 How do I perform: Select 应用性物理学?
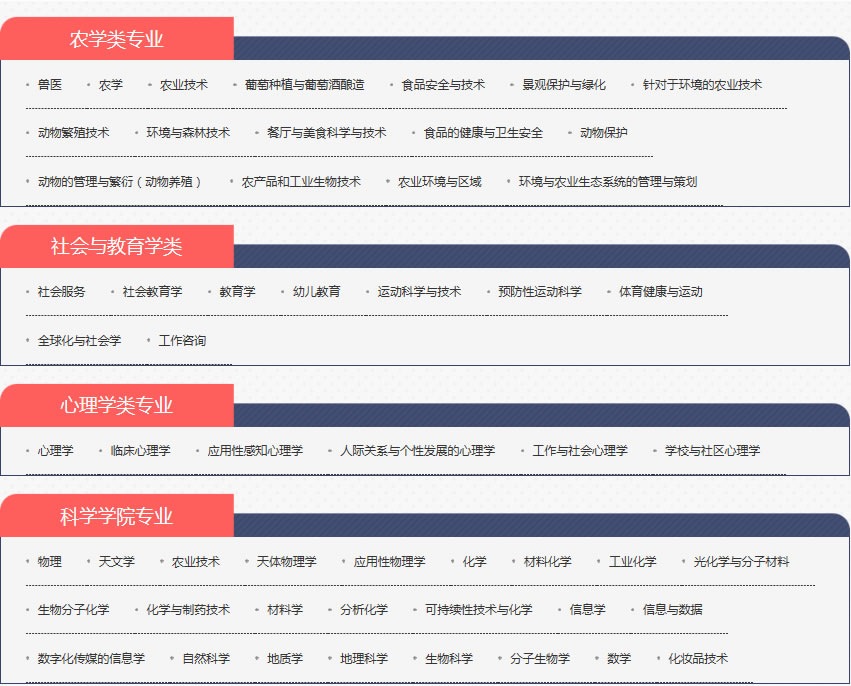pos(389,562)
